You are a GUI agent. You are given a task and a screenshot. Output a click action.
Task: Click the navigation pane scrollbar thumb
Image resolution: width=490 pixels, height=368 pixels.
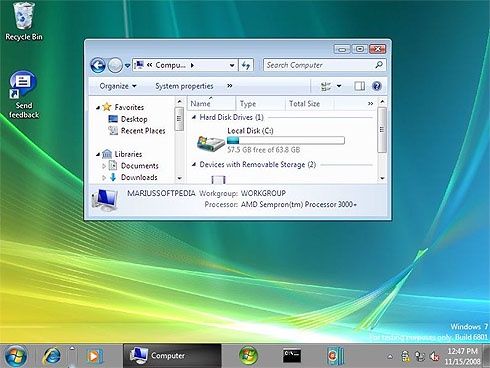pyautogui.click(x=179, y=119)
